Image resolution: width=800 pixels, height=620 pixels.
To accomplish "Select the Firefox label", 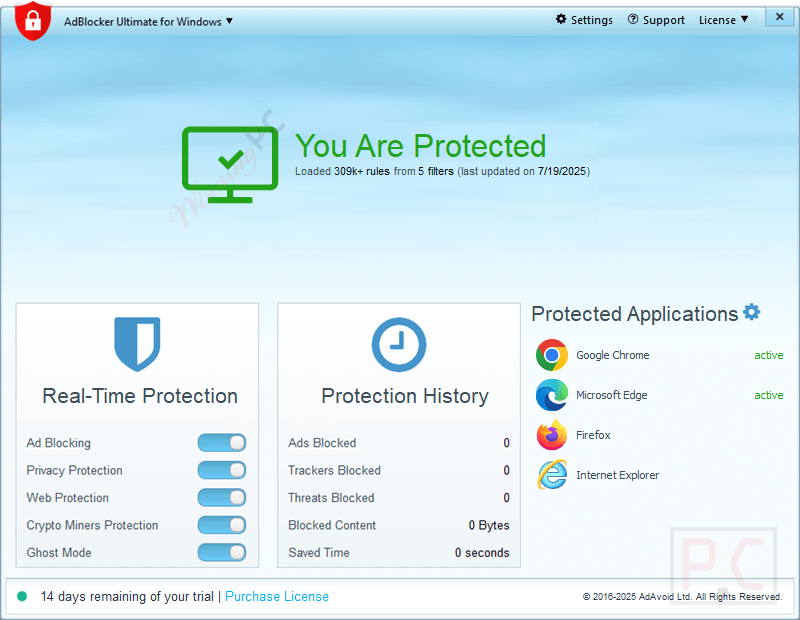I will pyautogui.click(x=593, y=435).
